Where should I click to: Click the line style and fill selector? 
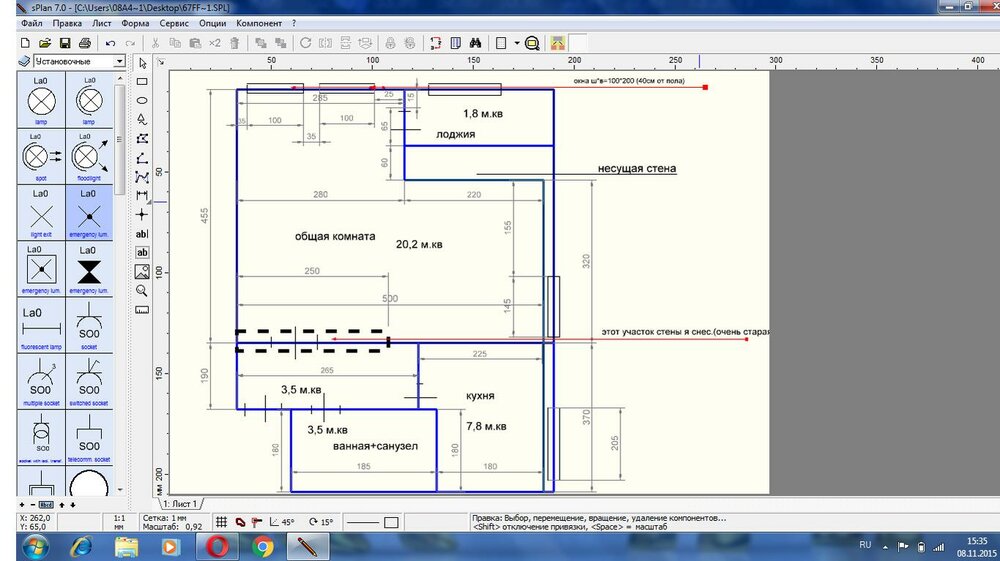coord(371,522)
